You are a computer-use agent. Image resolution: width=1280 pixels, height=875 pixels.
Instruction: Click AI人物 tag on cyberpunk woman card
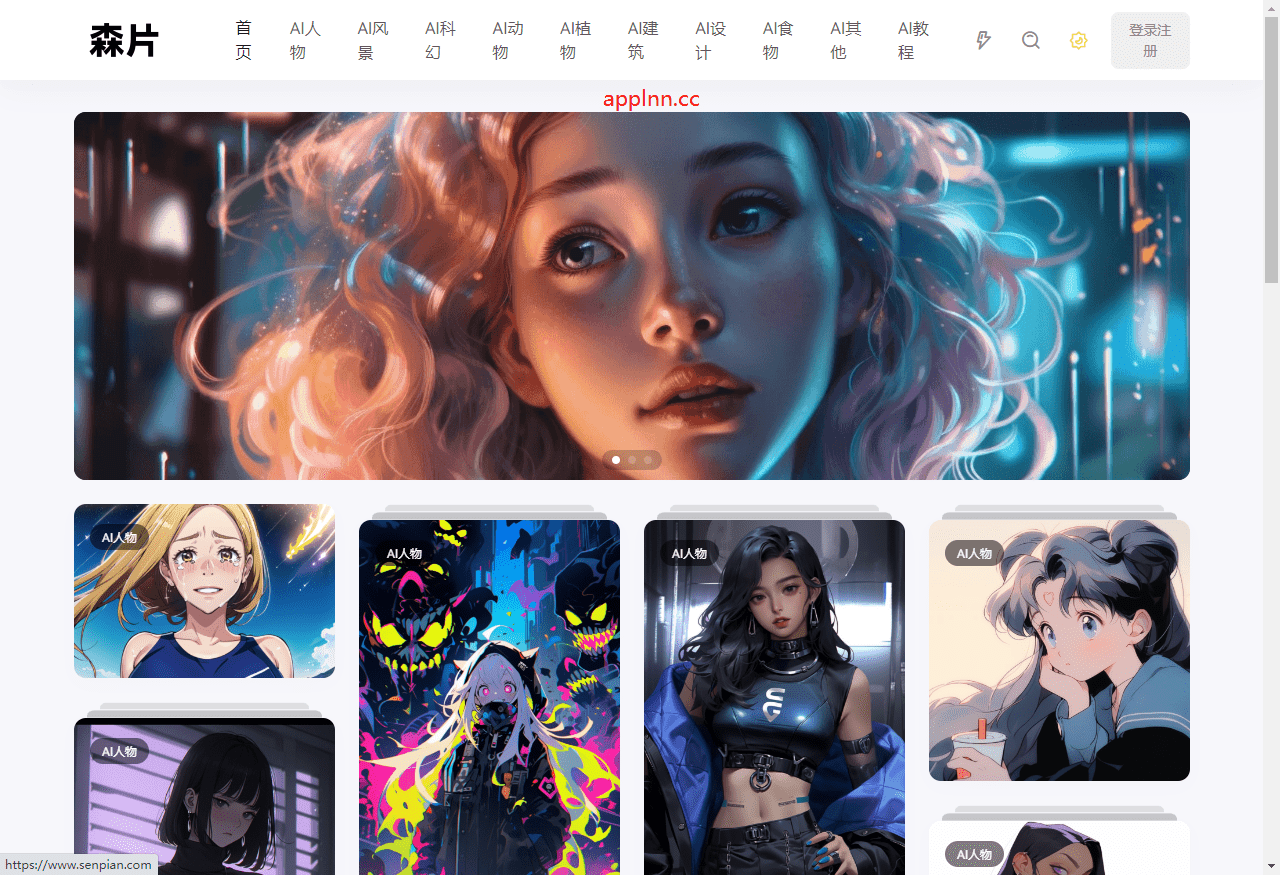point(689,553)
